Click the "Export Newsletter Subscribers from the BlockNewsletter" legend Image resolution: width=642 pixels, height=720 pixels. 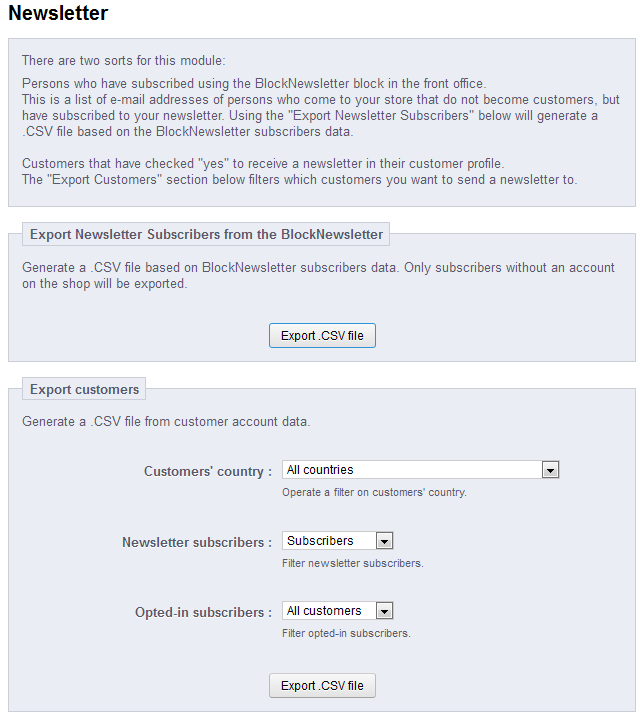tap(206, 235)
